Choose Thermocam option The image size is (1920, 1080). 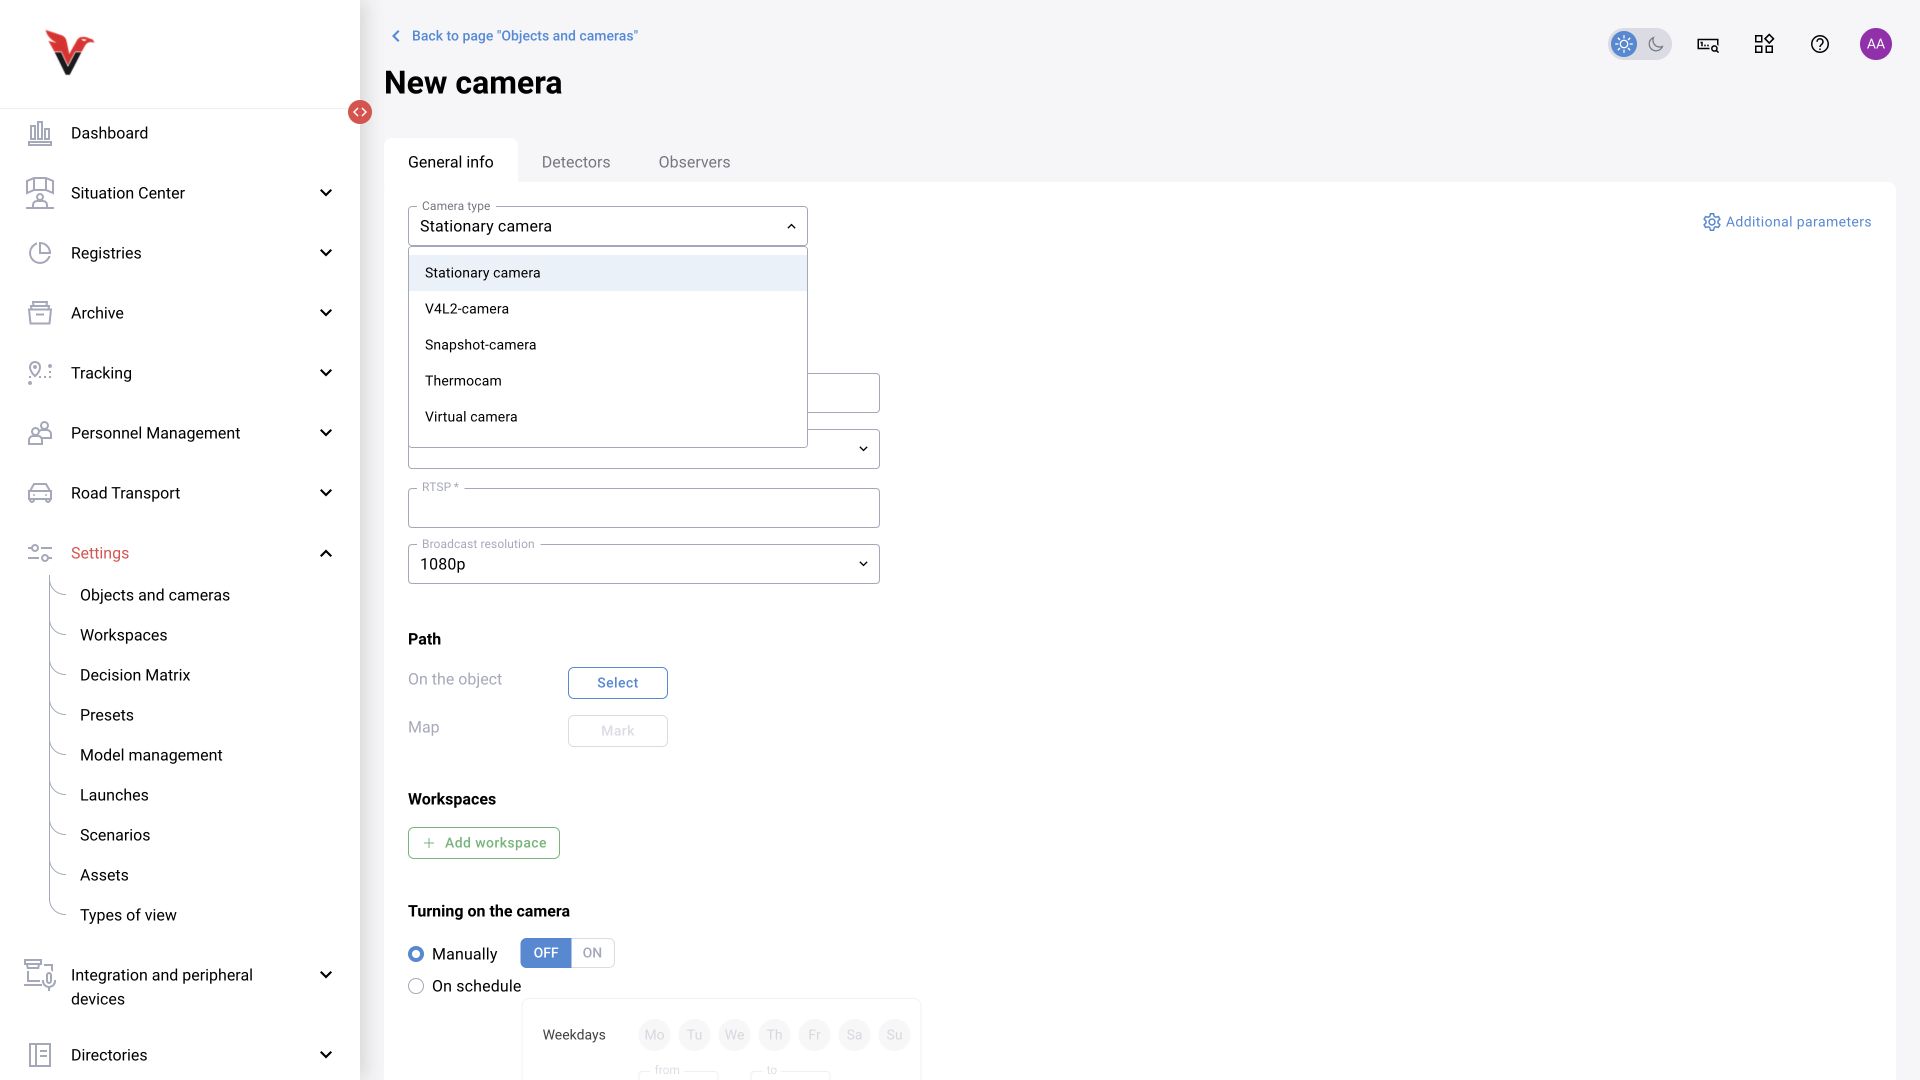(608, 381)
